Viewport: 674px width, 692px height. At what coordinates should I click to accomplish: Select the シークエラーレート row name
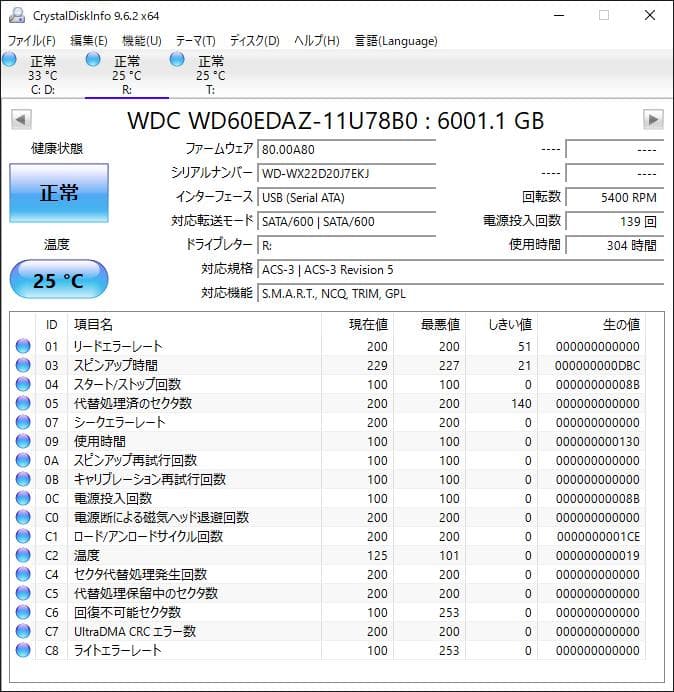coord(119,422)
